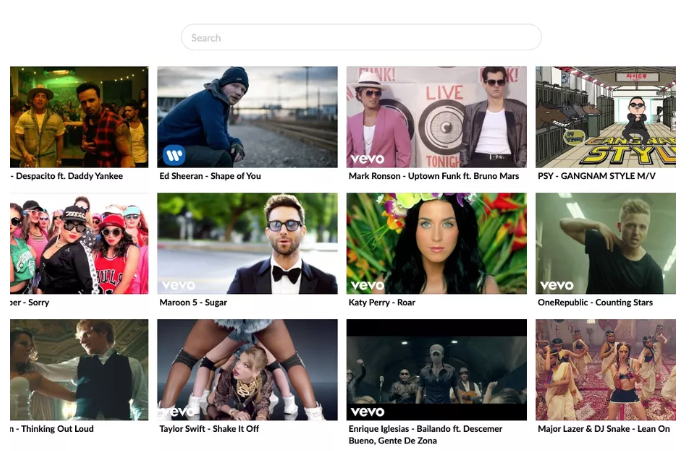Viewport: 693px width, 451px height.
Task: Open the Katy Perry Roar thumbnail
Action: pos(437,243)
